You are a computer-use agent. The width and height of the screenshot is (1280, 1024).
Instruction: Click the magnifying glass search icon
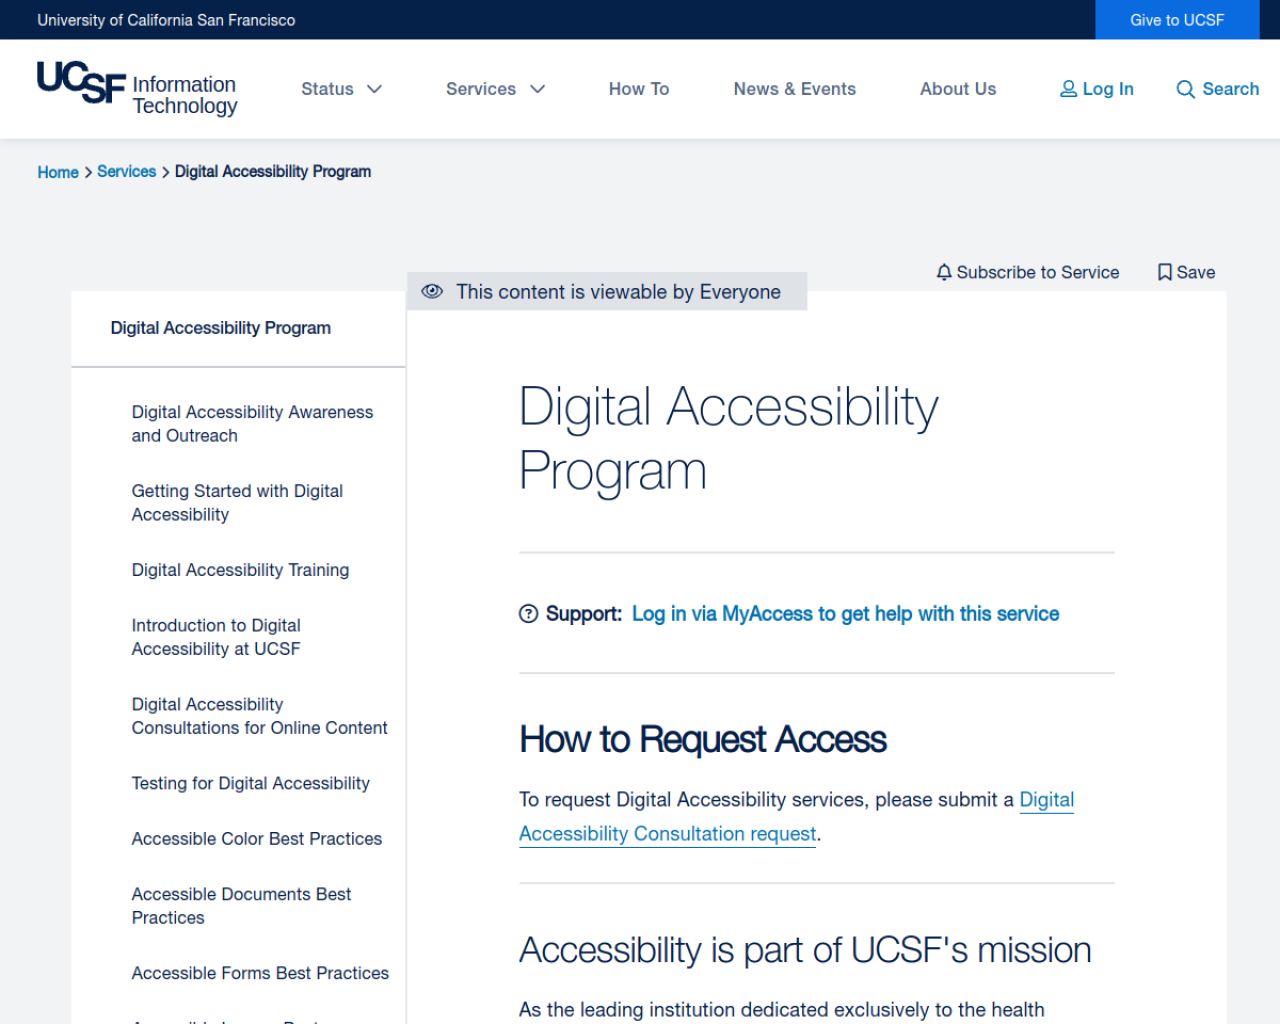1185,89
